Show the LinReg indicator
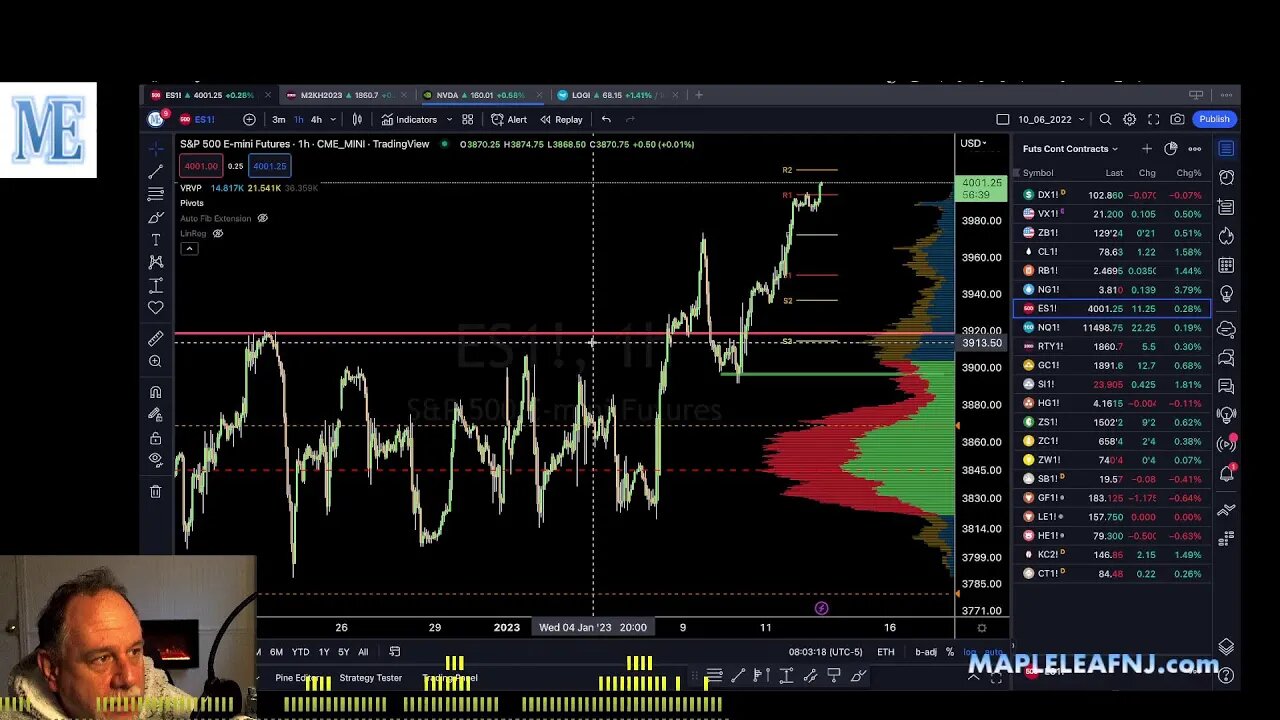1280x720 pixels. 218,233
